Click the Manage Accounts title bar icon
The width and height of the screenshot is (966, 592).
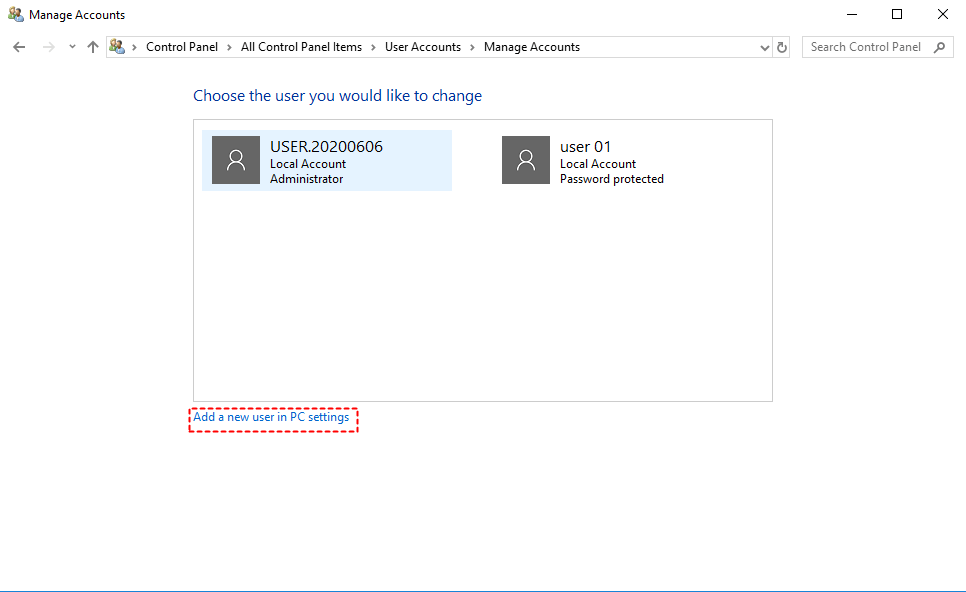[x=15, y=14]
